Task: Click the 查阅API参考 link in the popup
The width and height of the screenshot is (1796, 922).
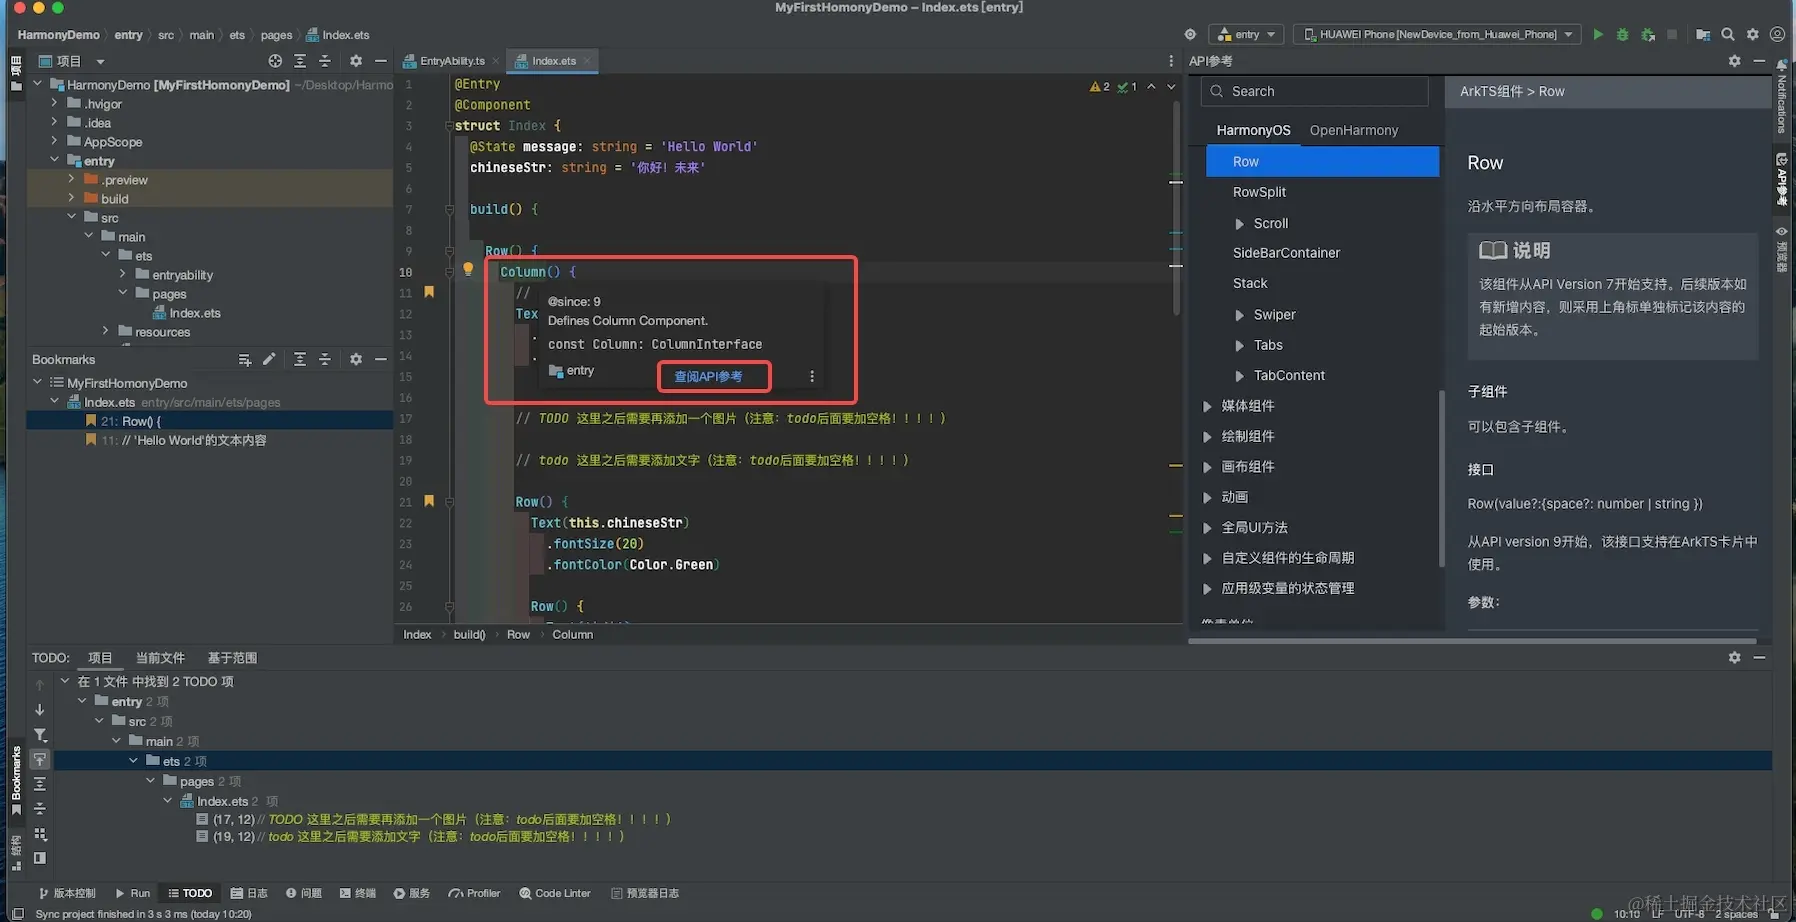Action: 708,377
